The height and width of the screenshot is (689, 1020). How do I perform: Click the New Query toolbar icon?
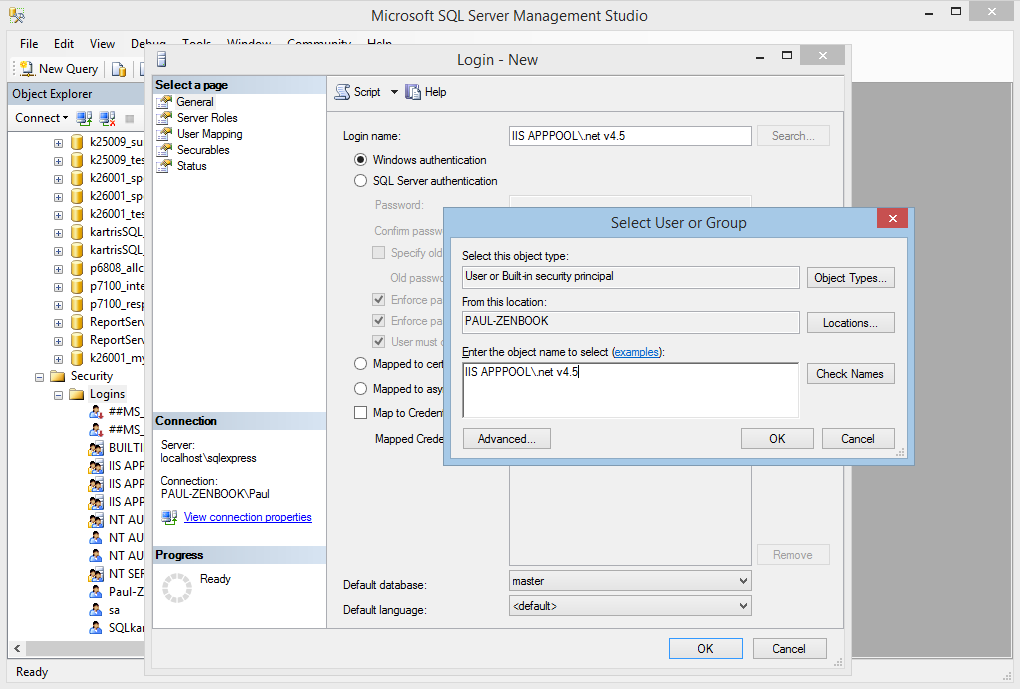pyautogui.click(x=27, y=69)
